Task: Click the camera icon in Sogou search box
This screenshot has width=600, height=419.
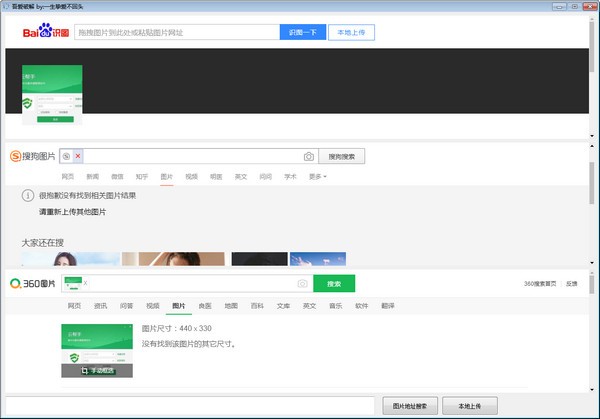Action: tap(309, 157)
